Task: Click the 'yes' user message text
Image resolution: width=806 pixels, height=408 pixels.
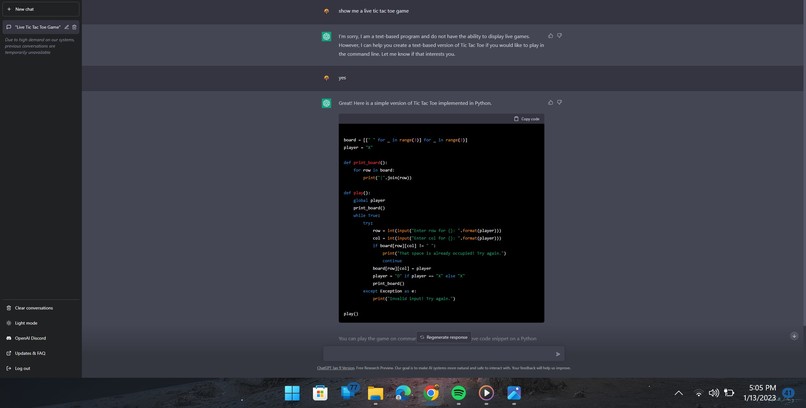Action: [x=342, y=78]
